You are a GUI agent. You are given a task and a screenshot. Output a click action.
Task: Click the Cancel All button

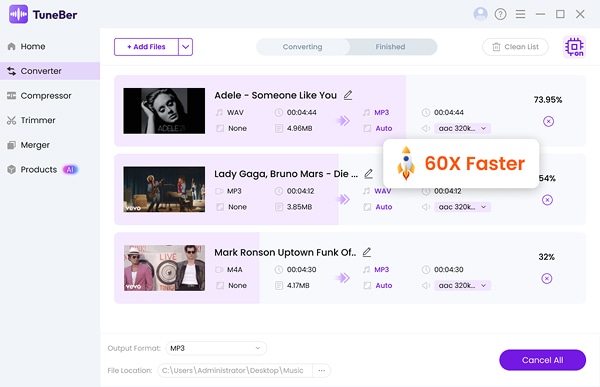tap(542, 360)
